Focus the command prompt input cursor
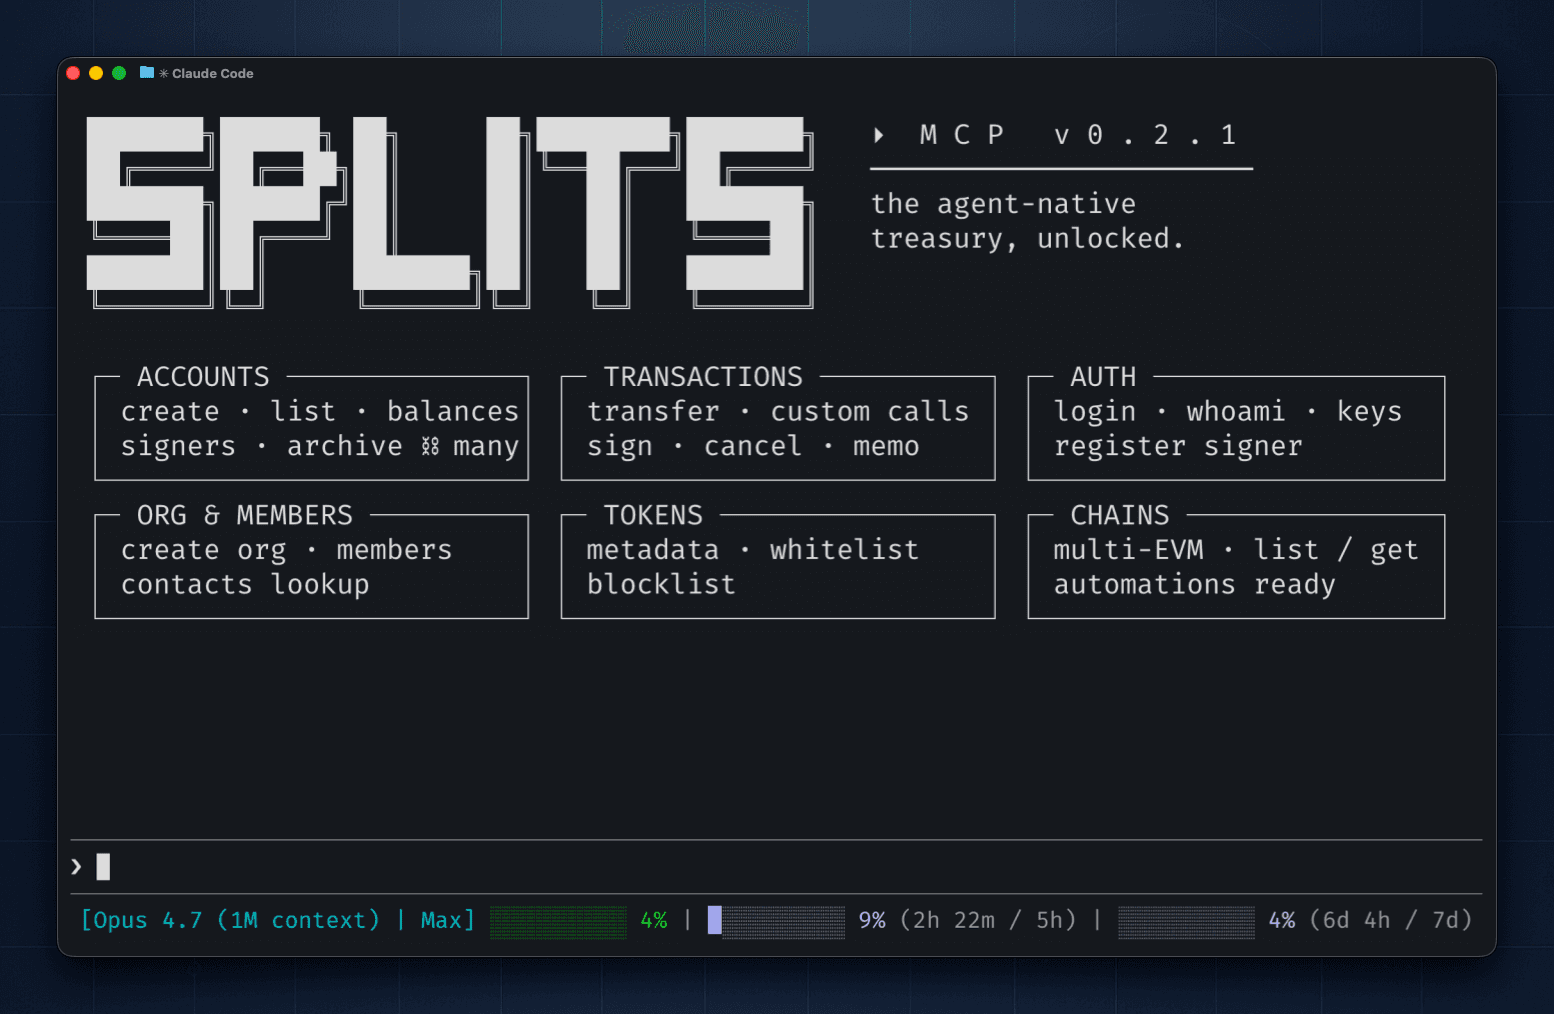 [x=103, y=867]
